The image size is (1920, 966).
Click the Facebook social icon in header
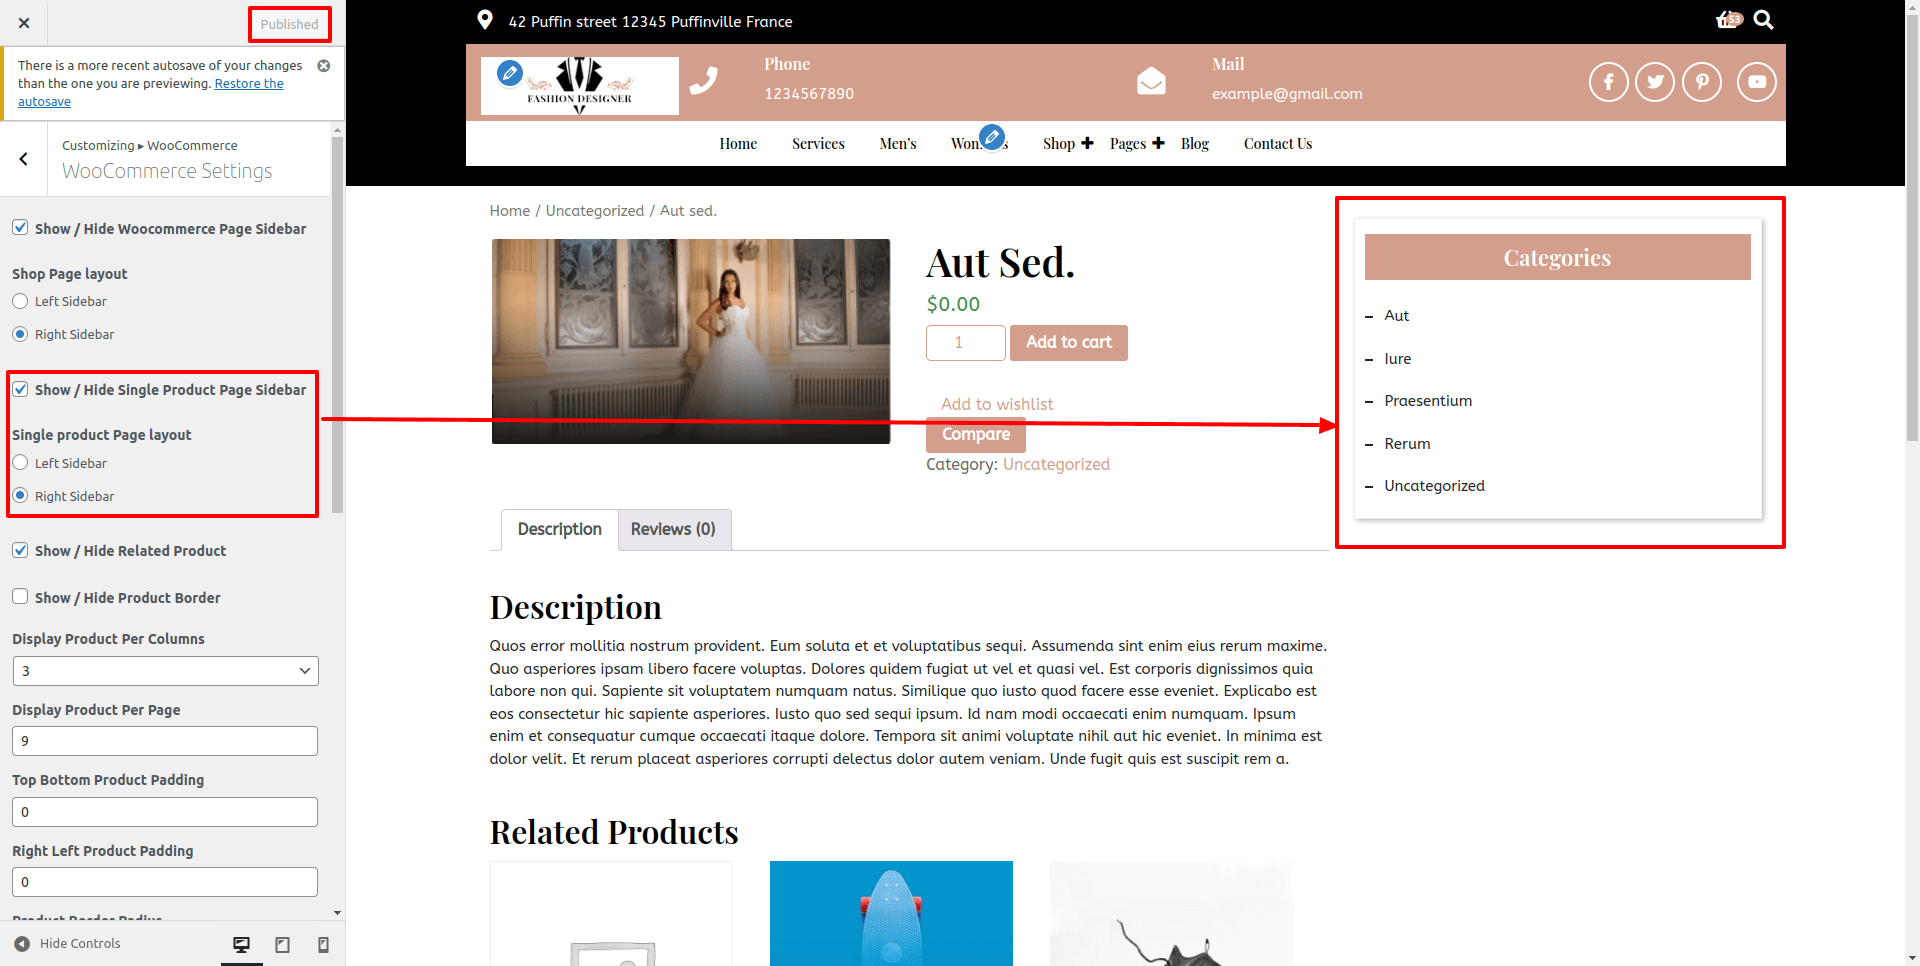[1608, 82]
